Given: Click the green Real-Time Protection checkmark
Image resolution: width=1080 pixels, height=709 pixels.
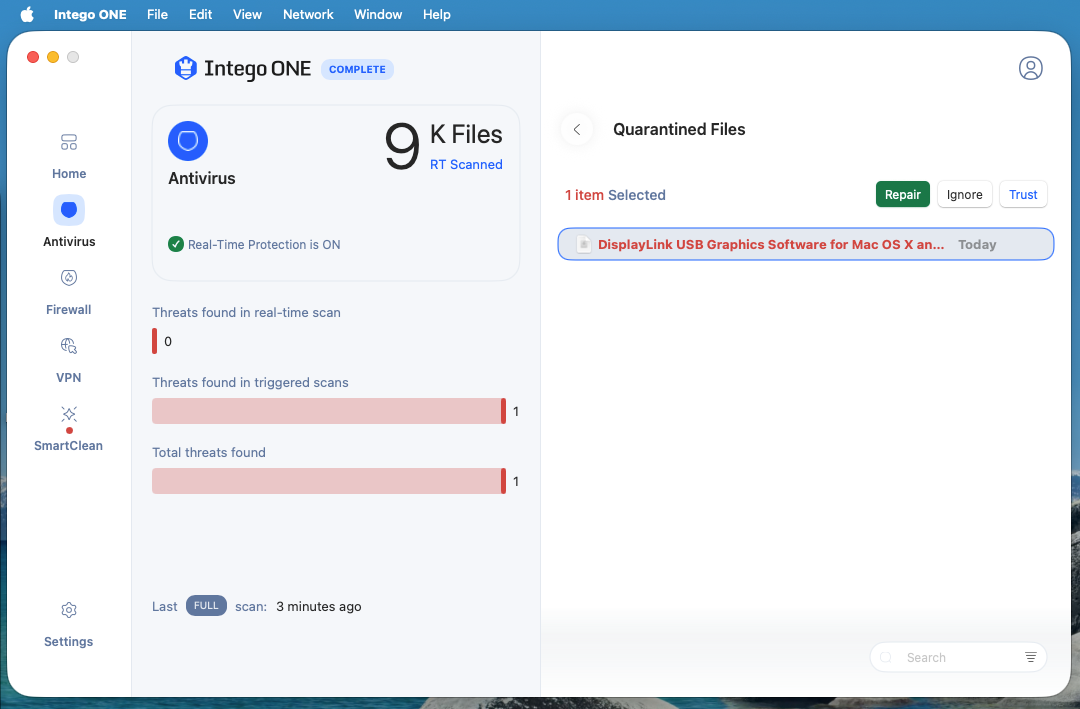Looking at the screenshot, I should 176,244.
